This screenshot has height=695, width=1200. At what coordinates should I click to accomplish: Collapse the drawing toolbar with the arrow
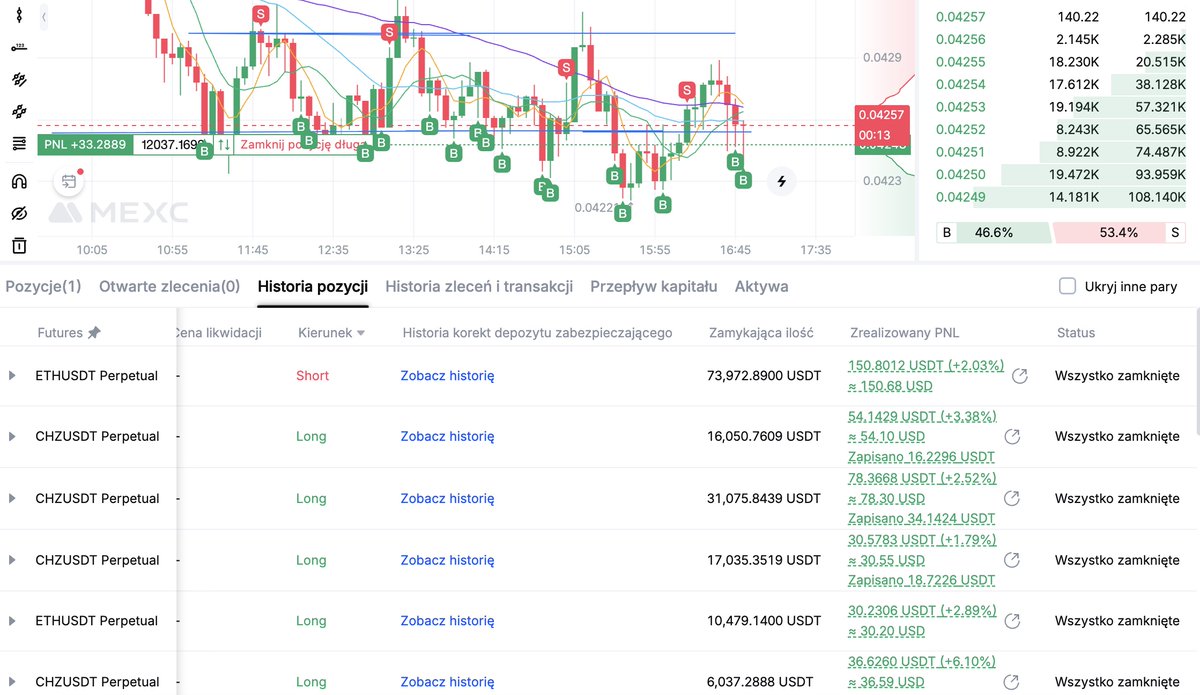[x=44, y=17]
